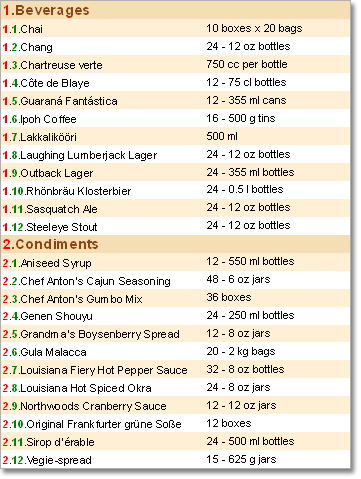Click the '10 boxes x 20 bags' cell

254,28
